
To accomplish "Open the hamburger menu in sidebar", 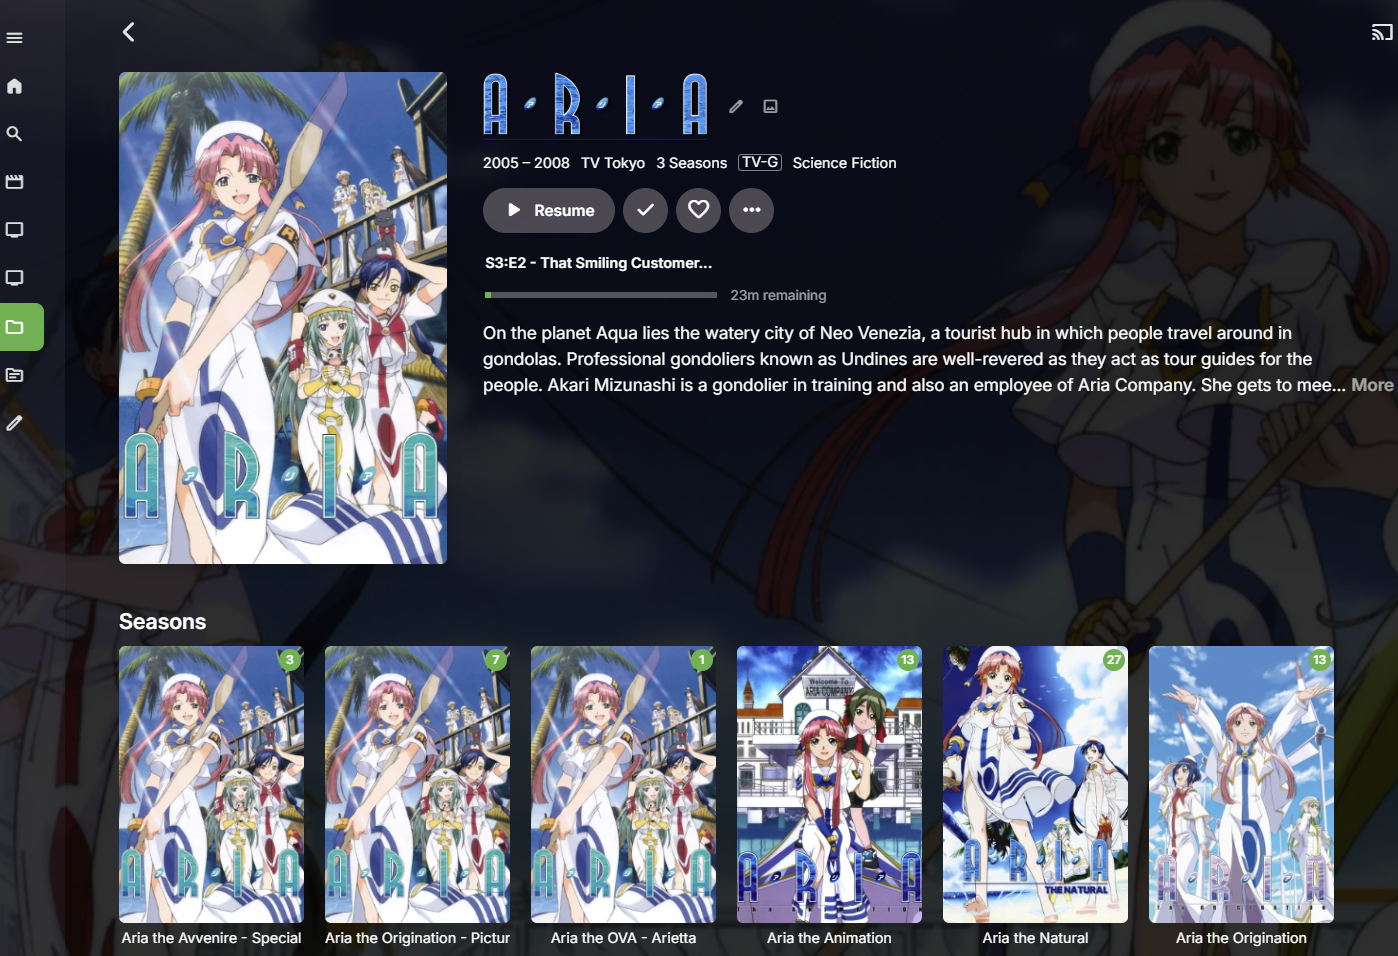I will (x=14, y=38).
